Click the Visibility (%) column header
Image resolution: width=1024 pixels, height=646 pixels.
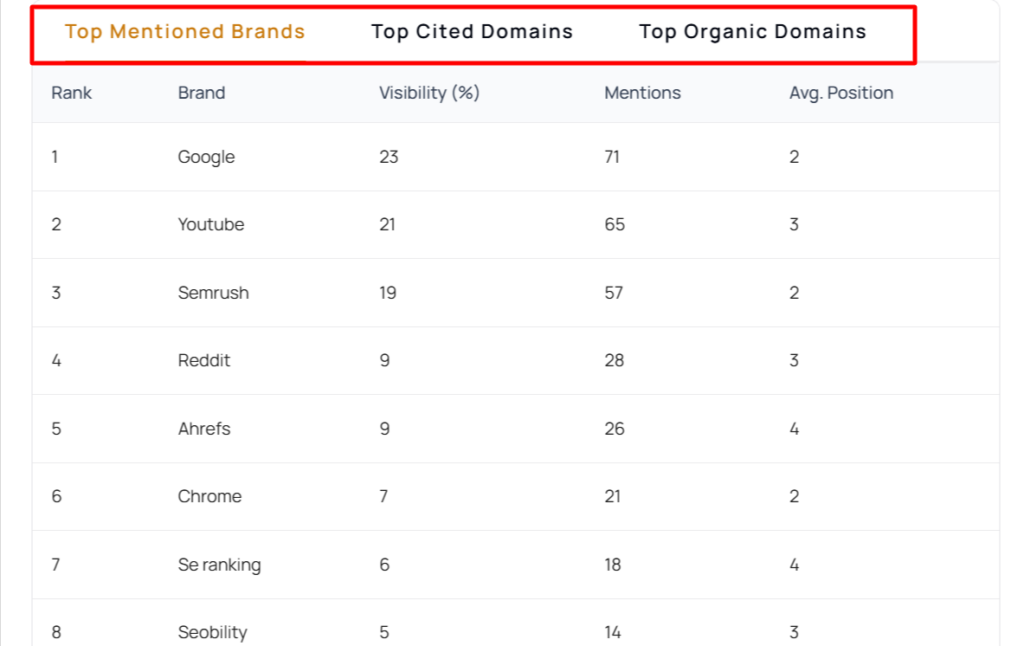(429, 93)
